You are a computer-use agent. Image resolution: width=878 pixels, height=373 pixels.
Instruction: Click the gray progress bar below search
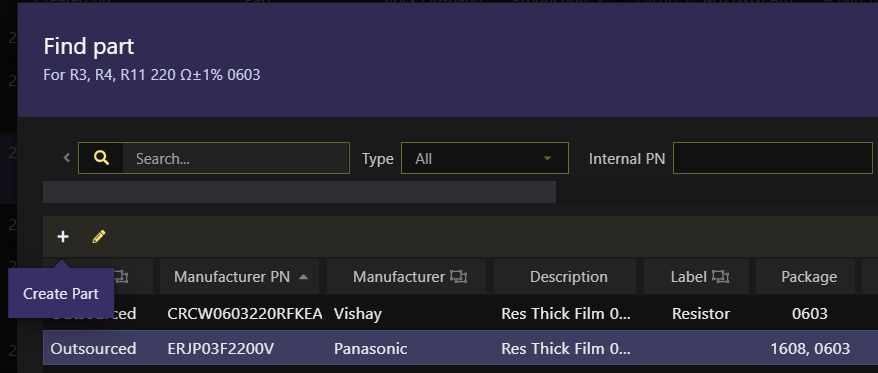pos(300,192)
